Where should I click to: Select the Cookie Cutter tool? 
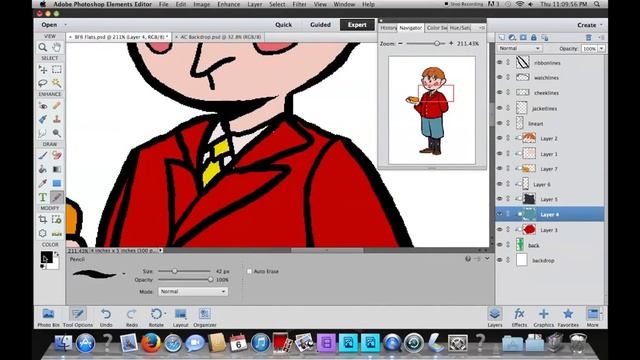tap(42, 233)
